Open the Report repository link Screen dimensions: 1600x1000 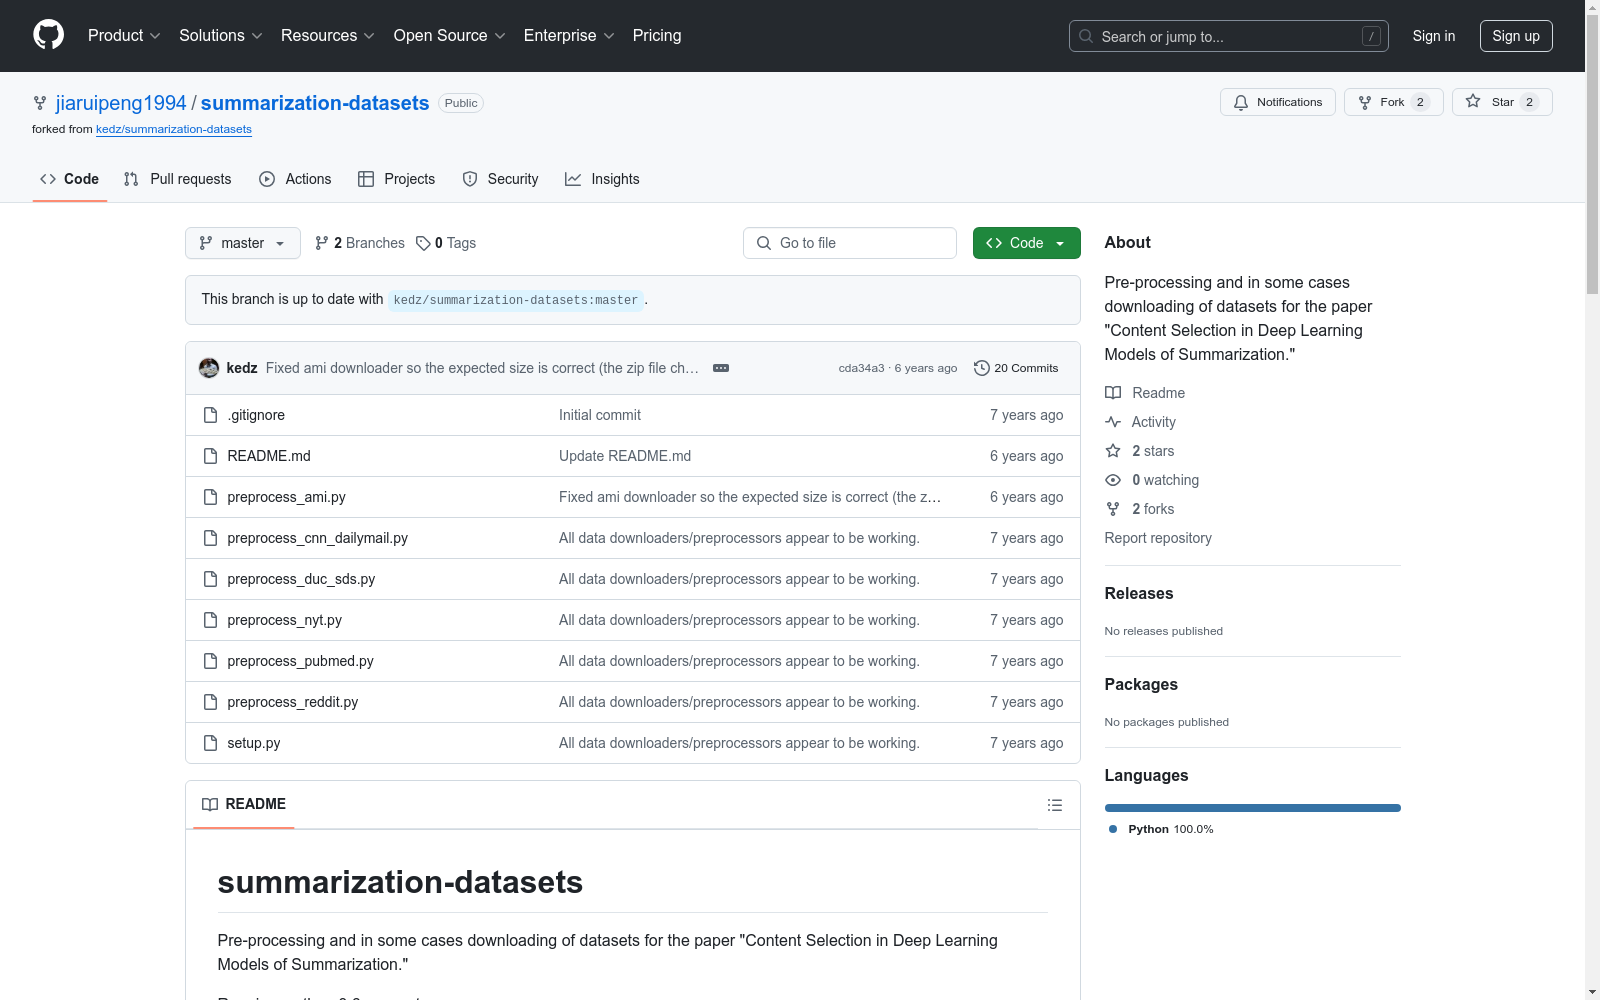pos(1158,538)
